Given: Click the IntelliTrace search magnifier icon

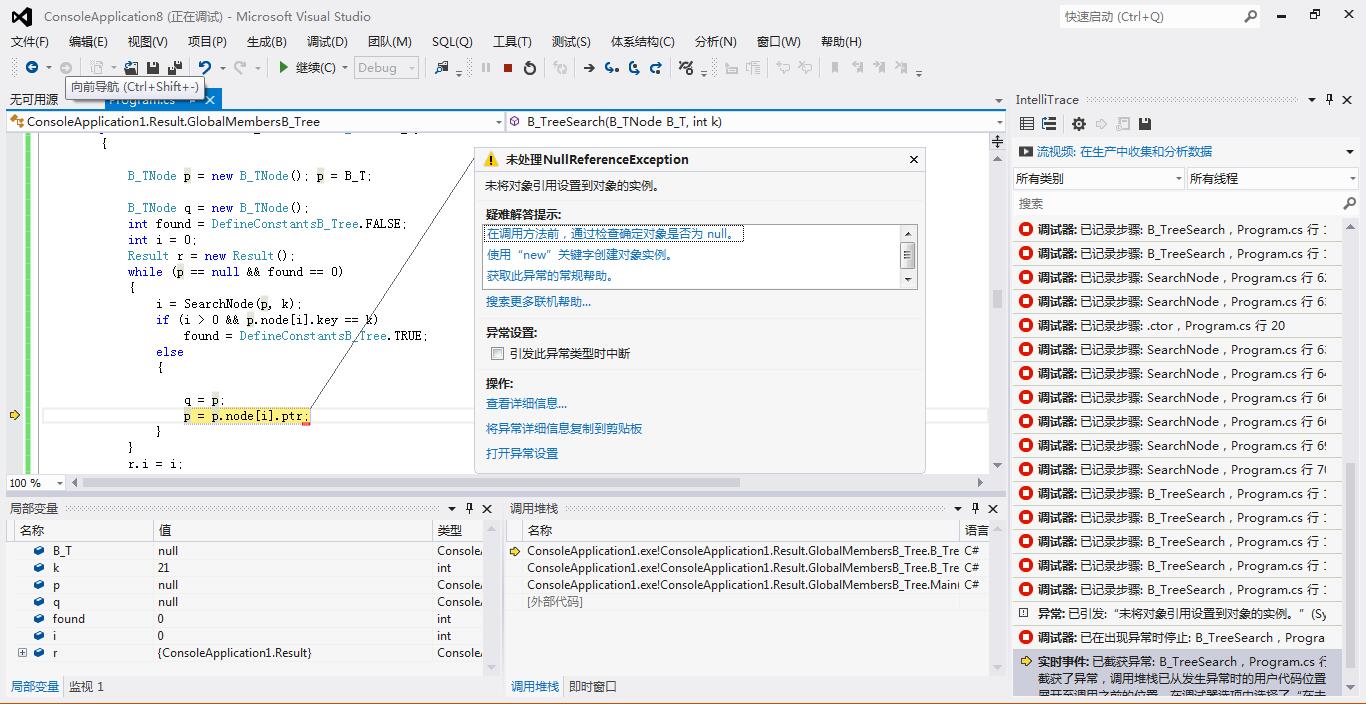Looking at the screenshot, I should [1349, 203].
